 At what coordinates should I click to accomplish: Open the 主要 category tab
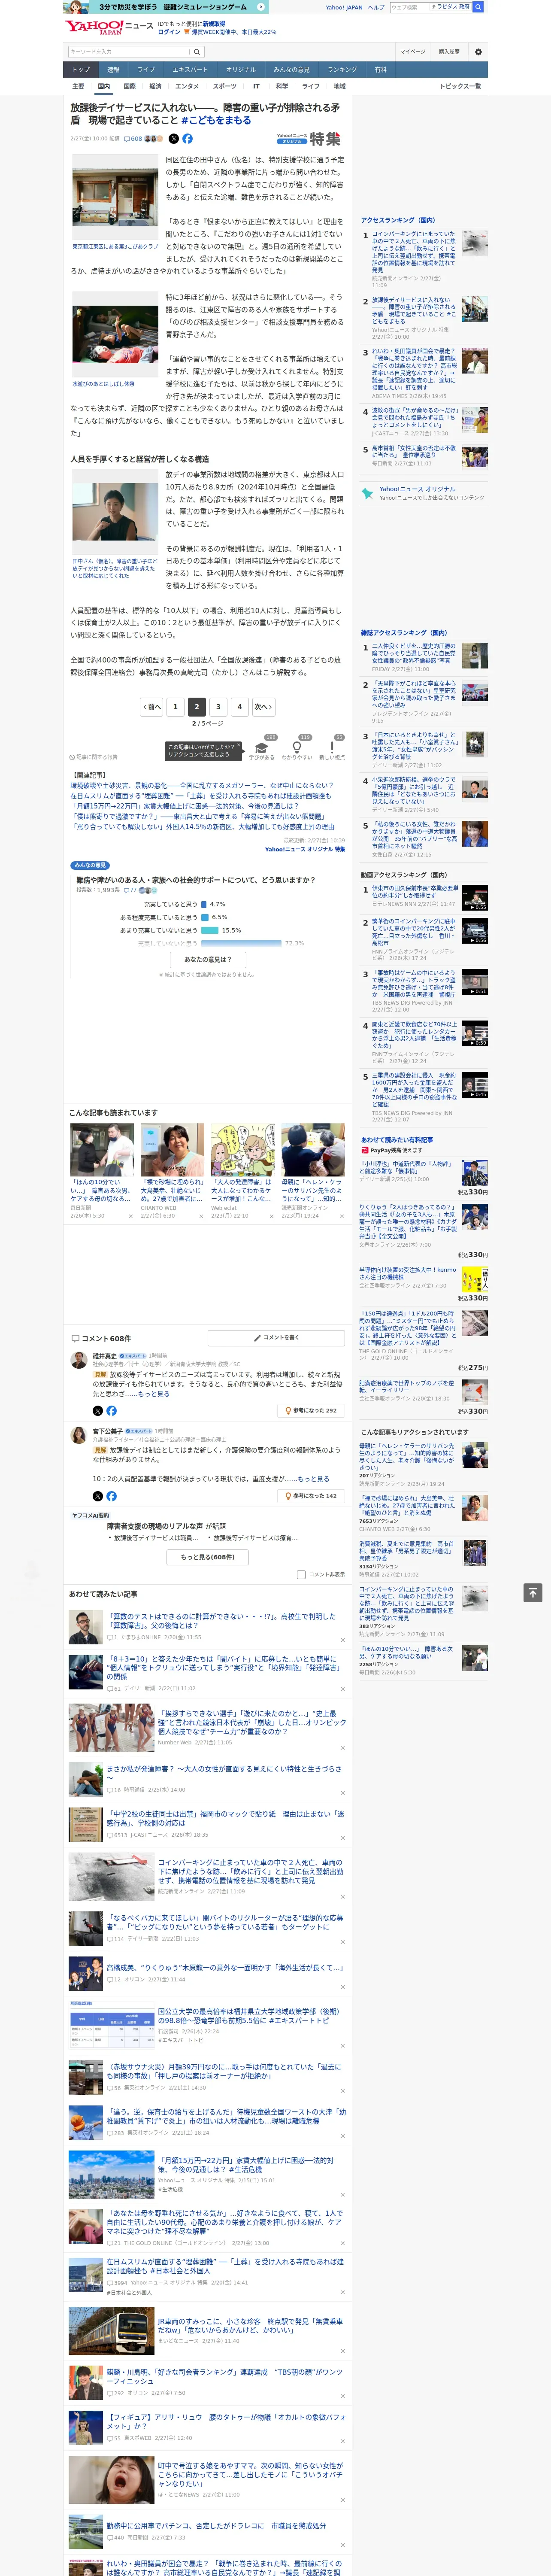78,86
